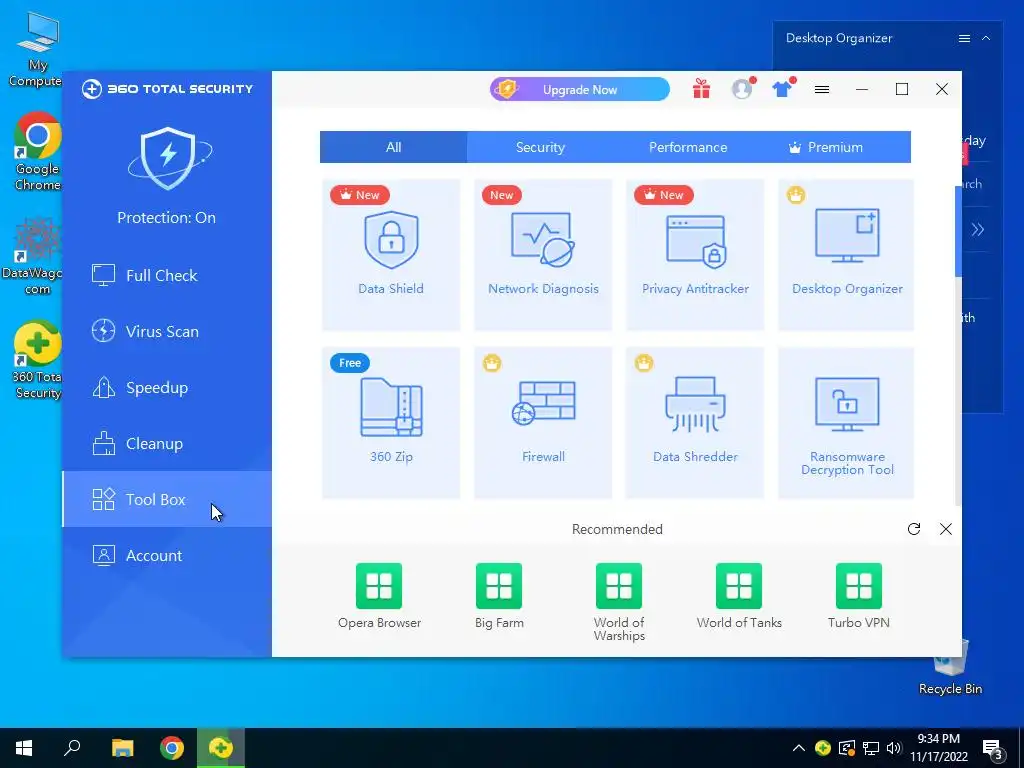The image size is (1024, 768).
Task: Select the My Computer desktop icon
Action: pyautogui.click(x=36, y=50)
